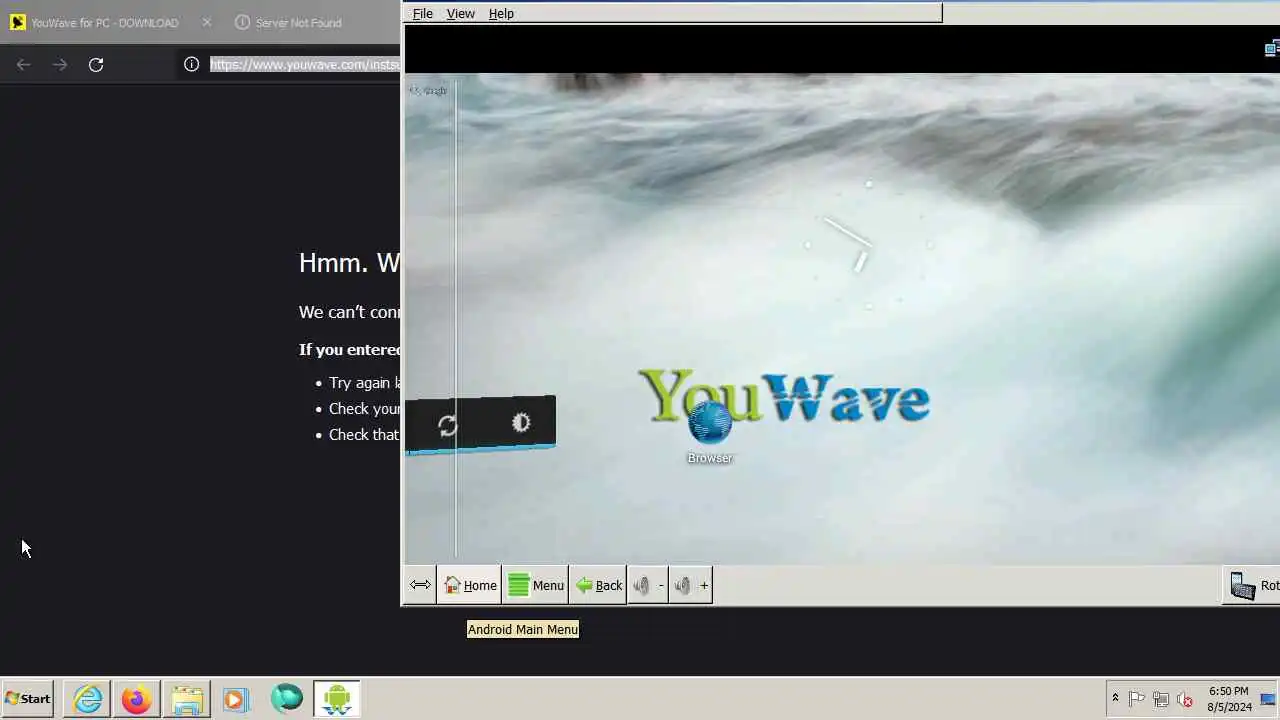The image size is (1280, 720).
Task: Open Firefox from the taskbar
Action: [137, 699]
